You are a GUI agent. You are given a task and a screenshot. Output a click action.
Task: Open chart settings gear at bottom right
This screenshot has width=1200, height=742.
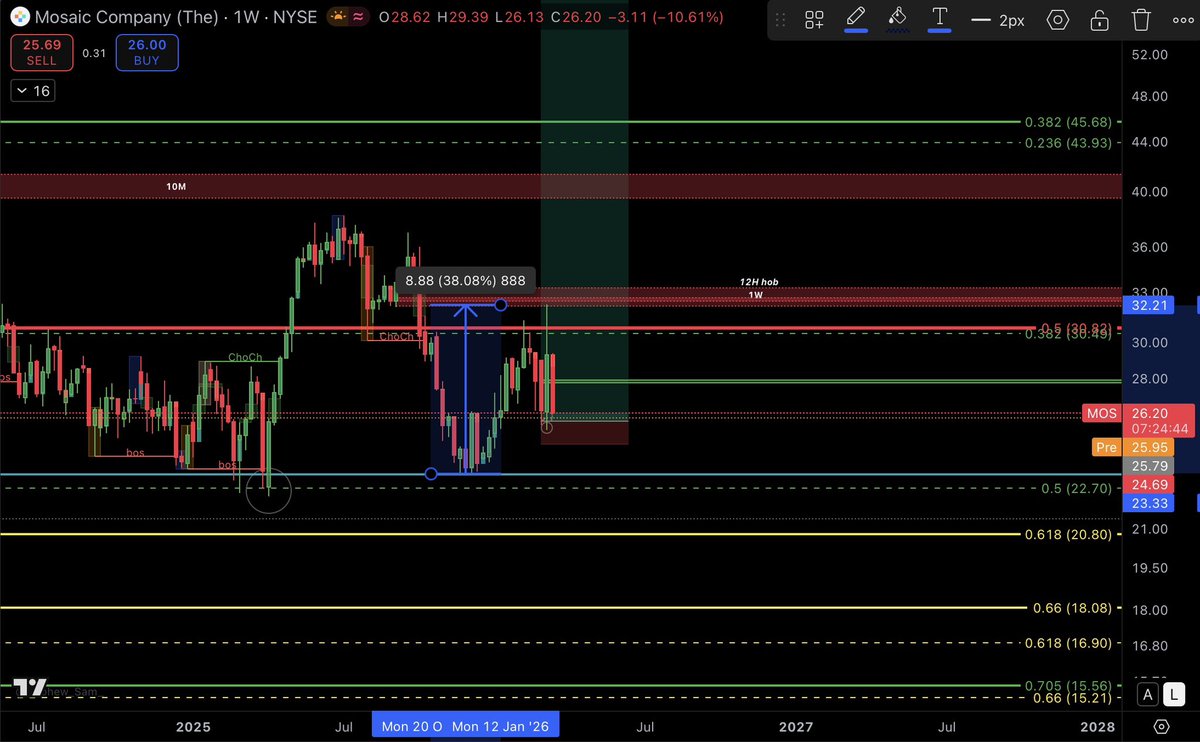tap(1161, 726)
